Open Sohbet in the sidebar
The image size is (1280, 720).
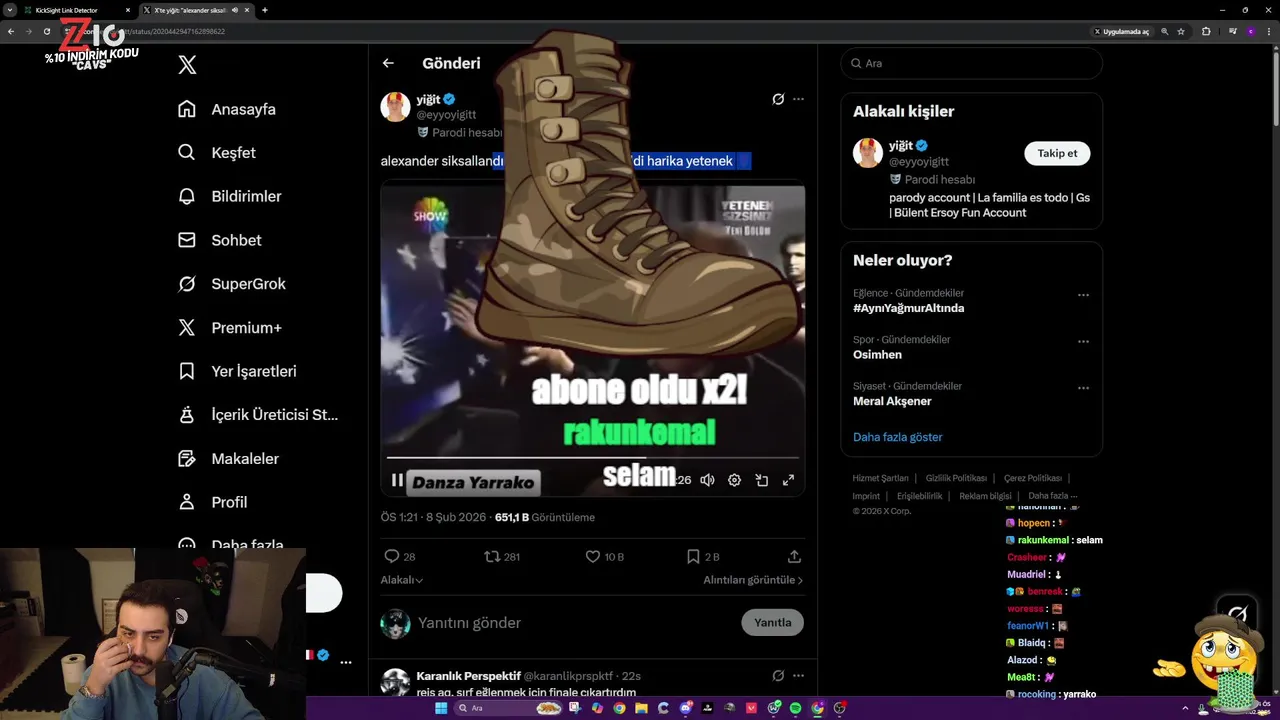coord(220,240)
